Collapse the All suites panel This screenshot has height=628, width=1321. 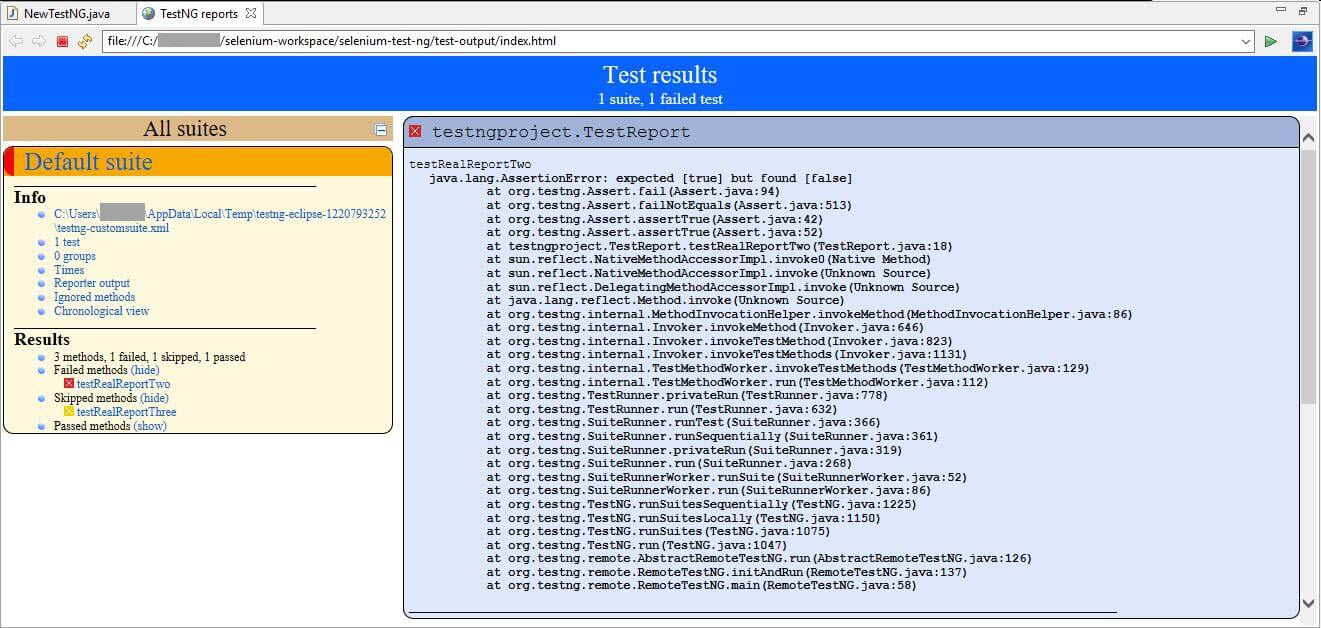coord(380,129)
